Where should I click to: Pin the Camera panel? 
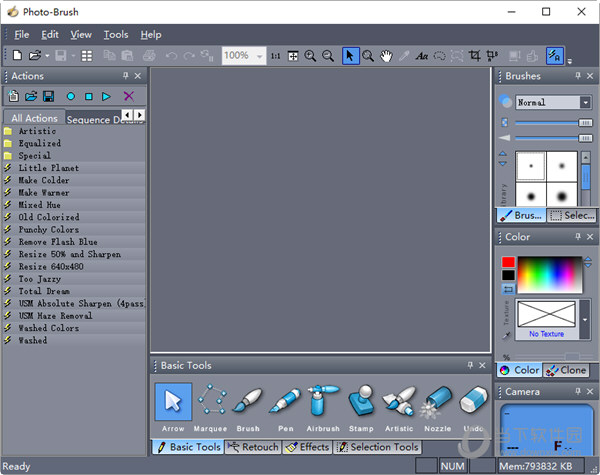pos(578,391)
